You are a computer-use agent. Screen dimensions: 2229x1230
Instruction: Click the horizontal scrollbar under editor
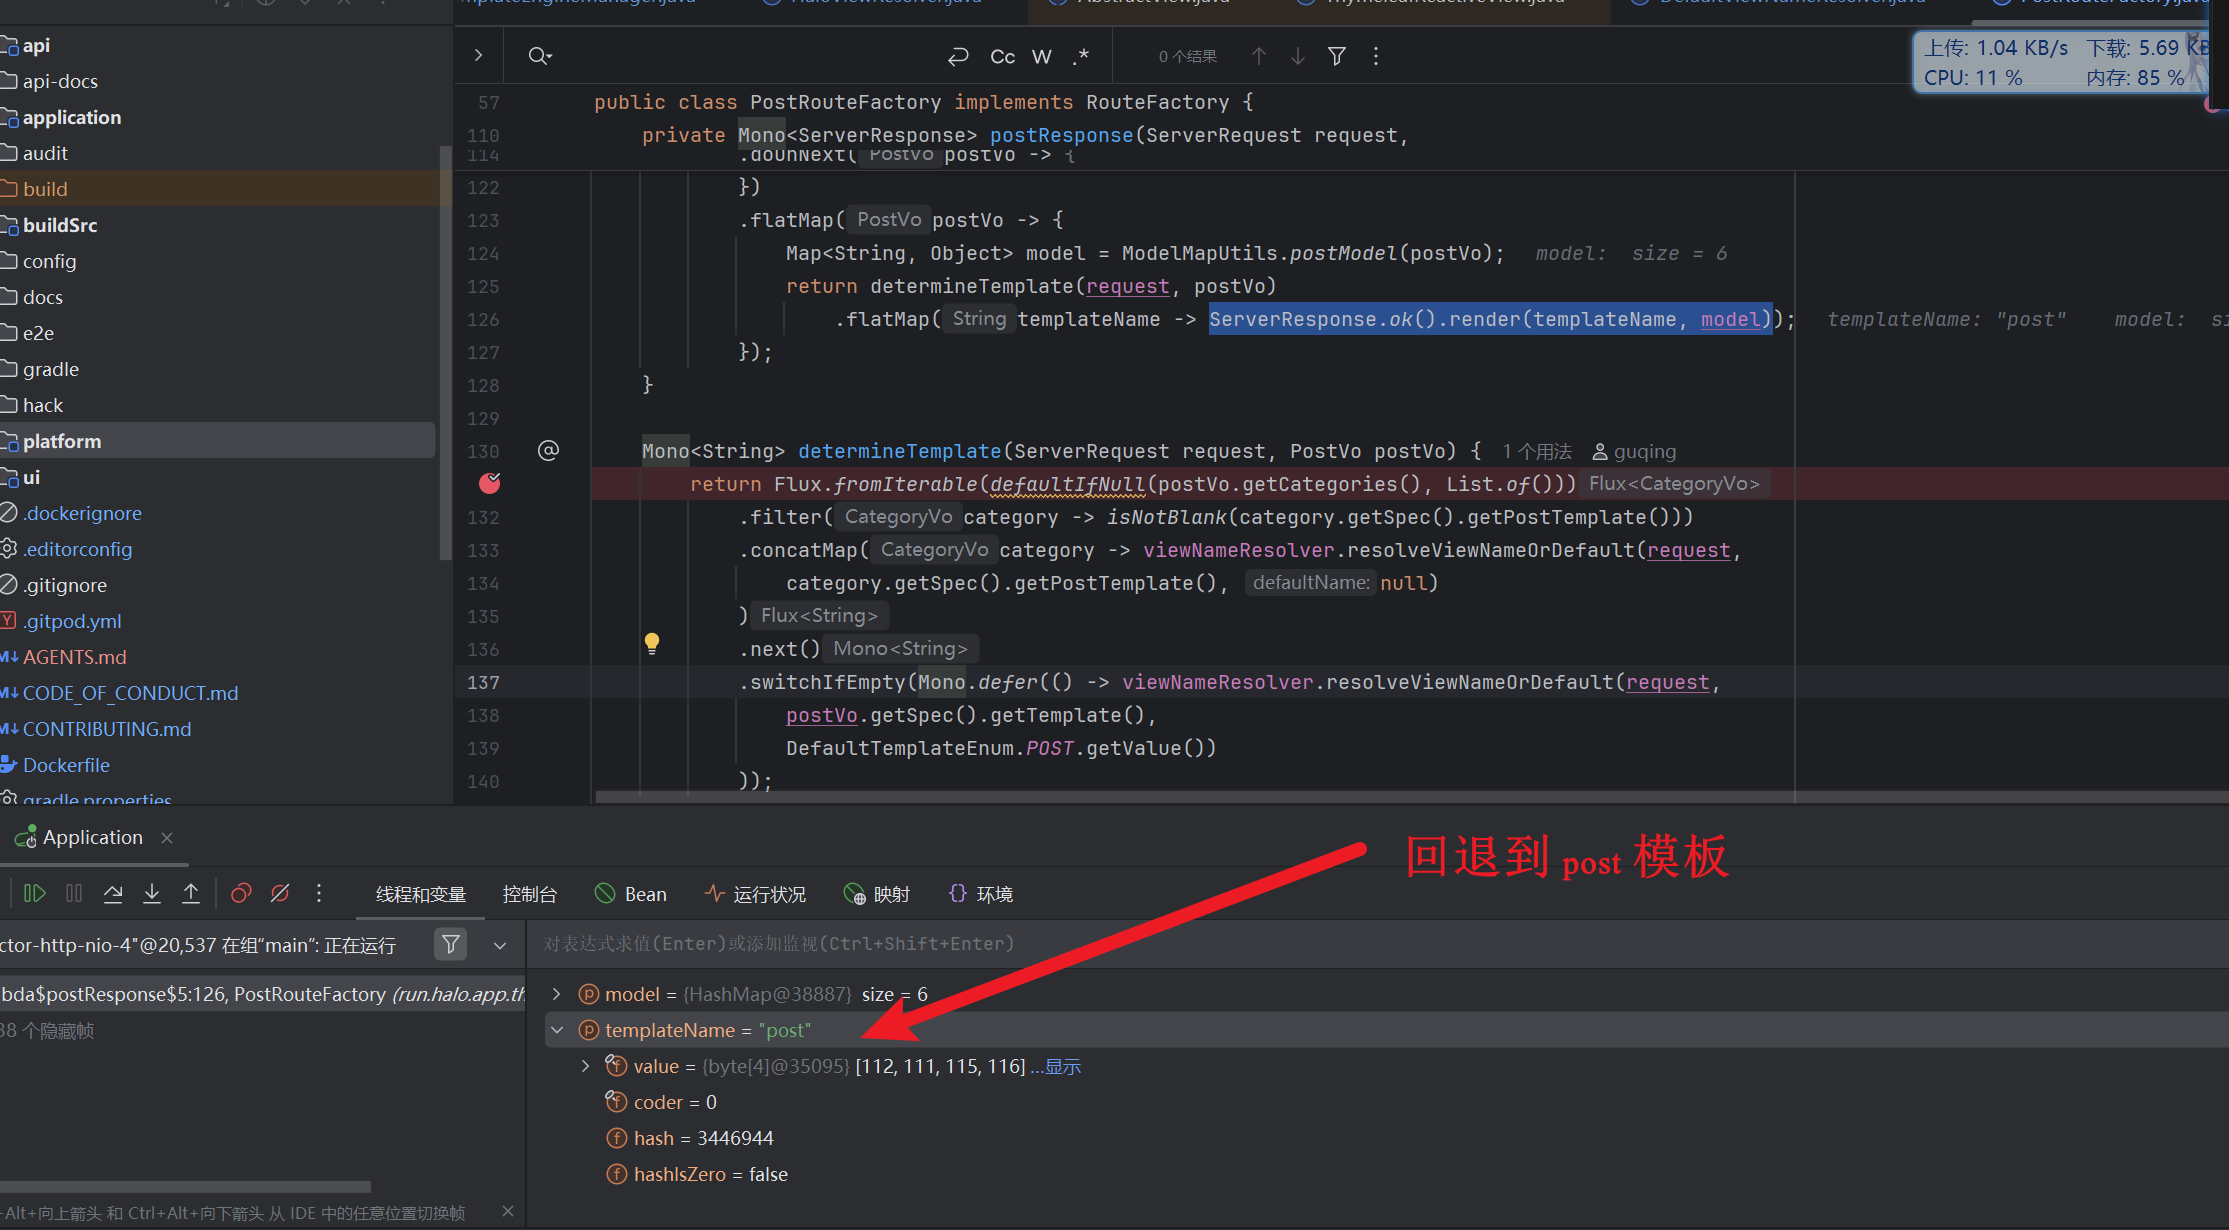click(x=1200, y=797)
